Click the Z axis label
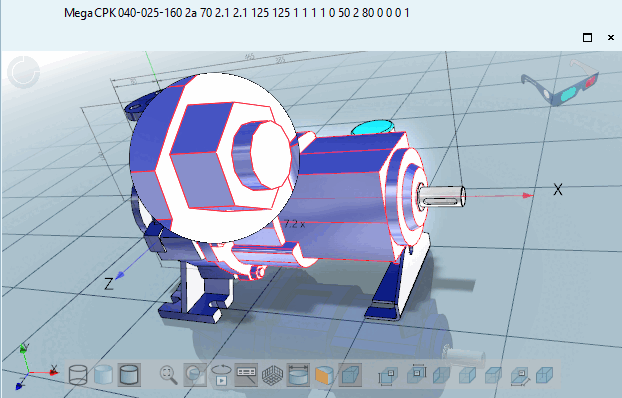This screenshot has height=398, width=622. [108, 284]
